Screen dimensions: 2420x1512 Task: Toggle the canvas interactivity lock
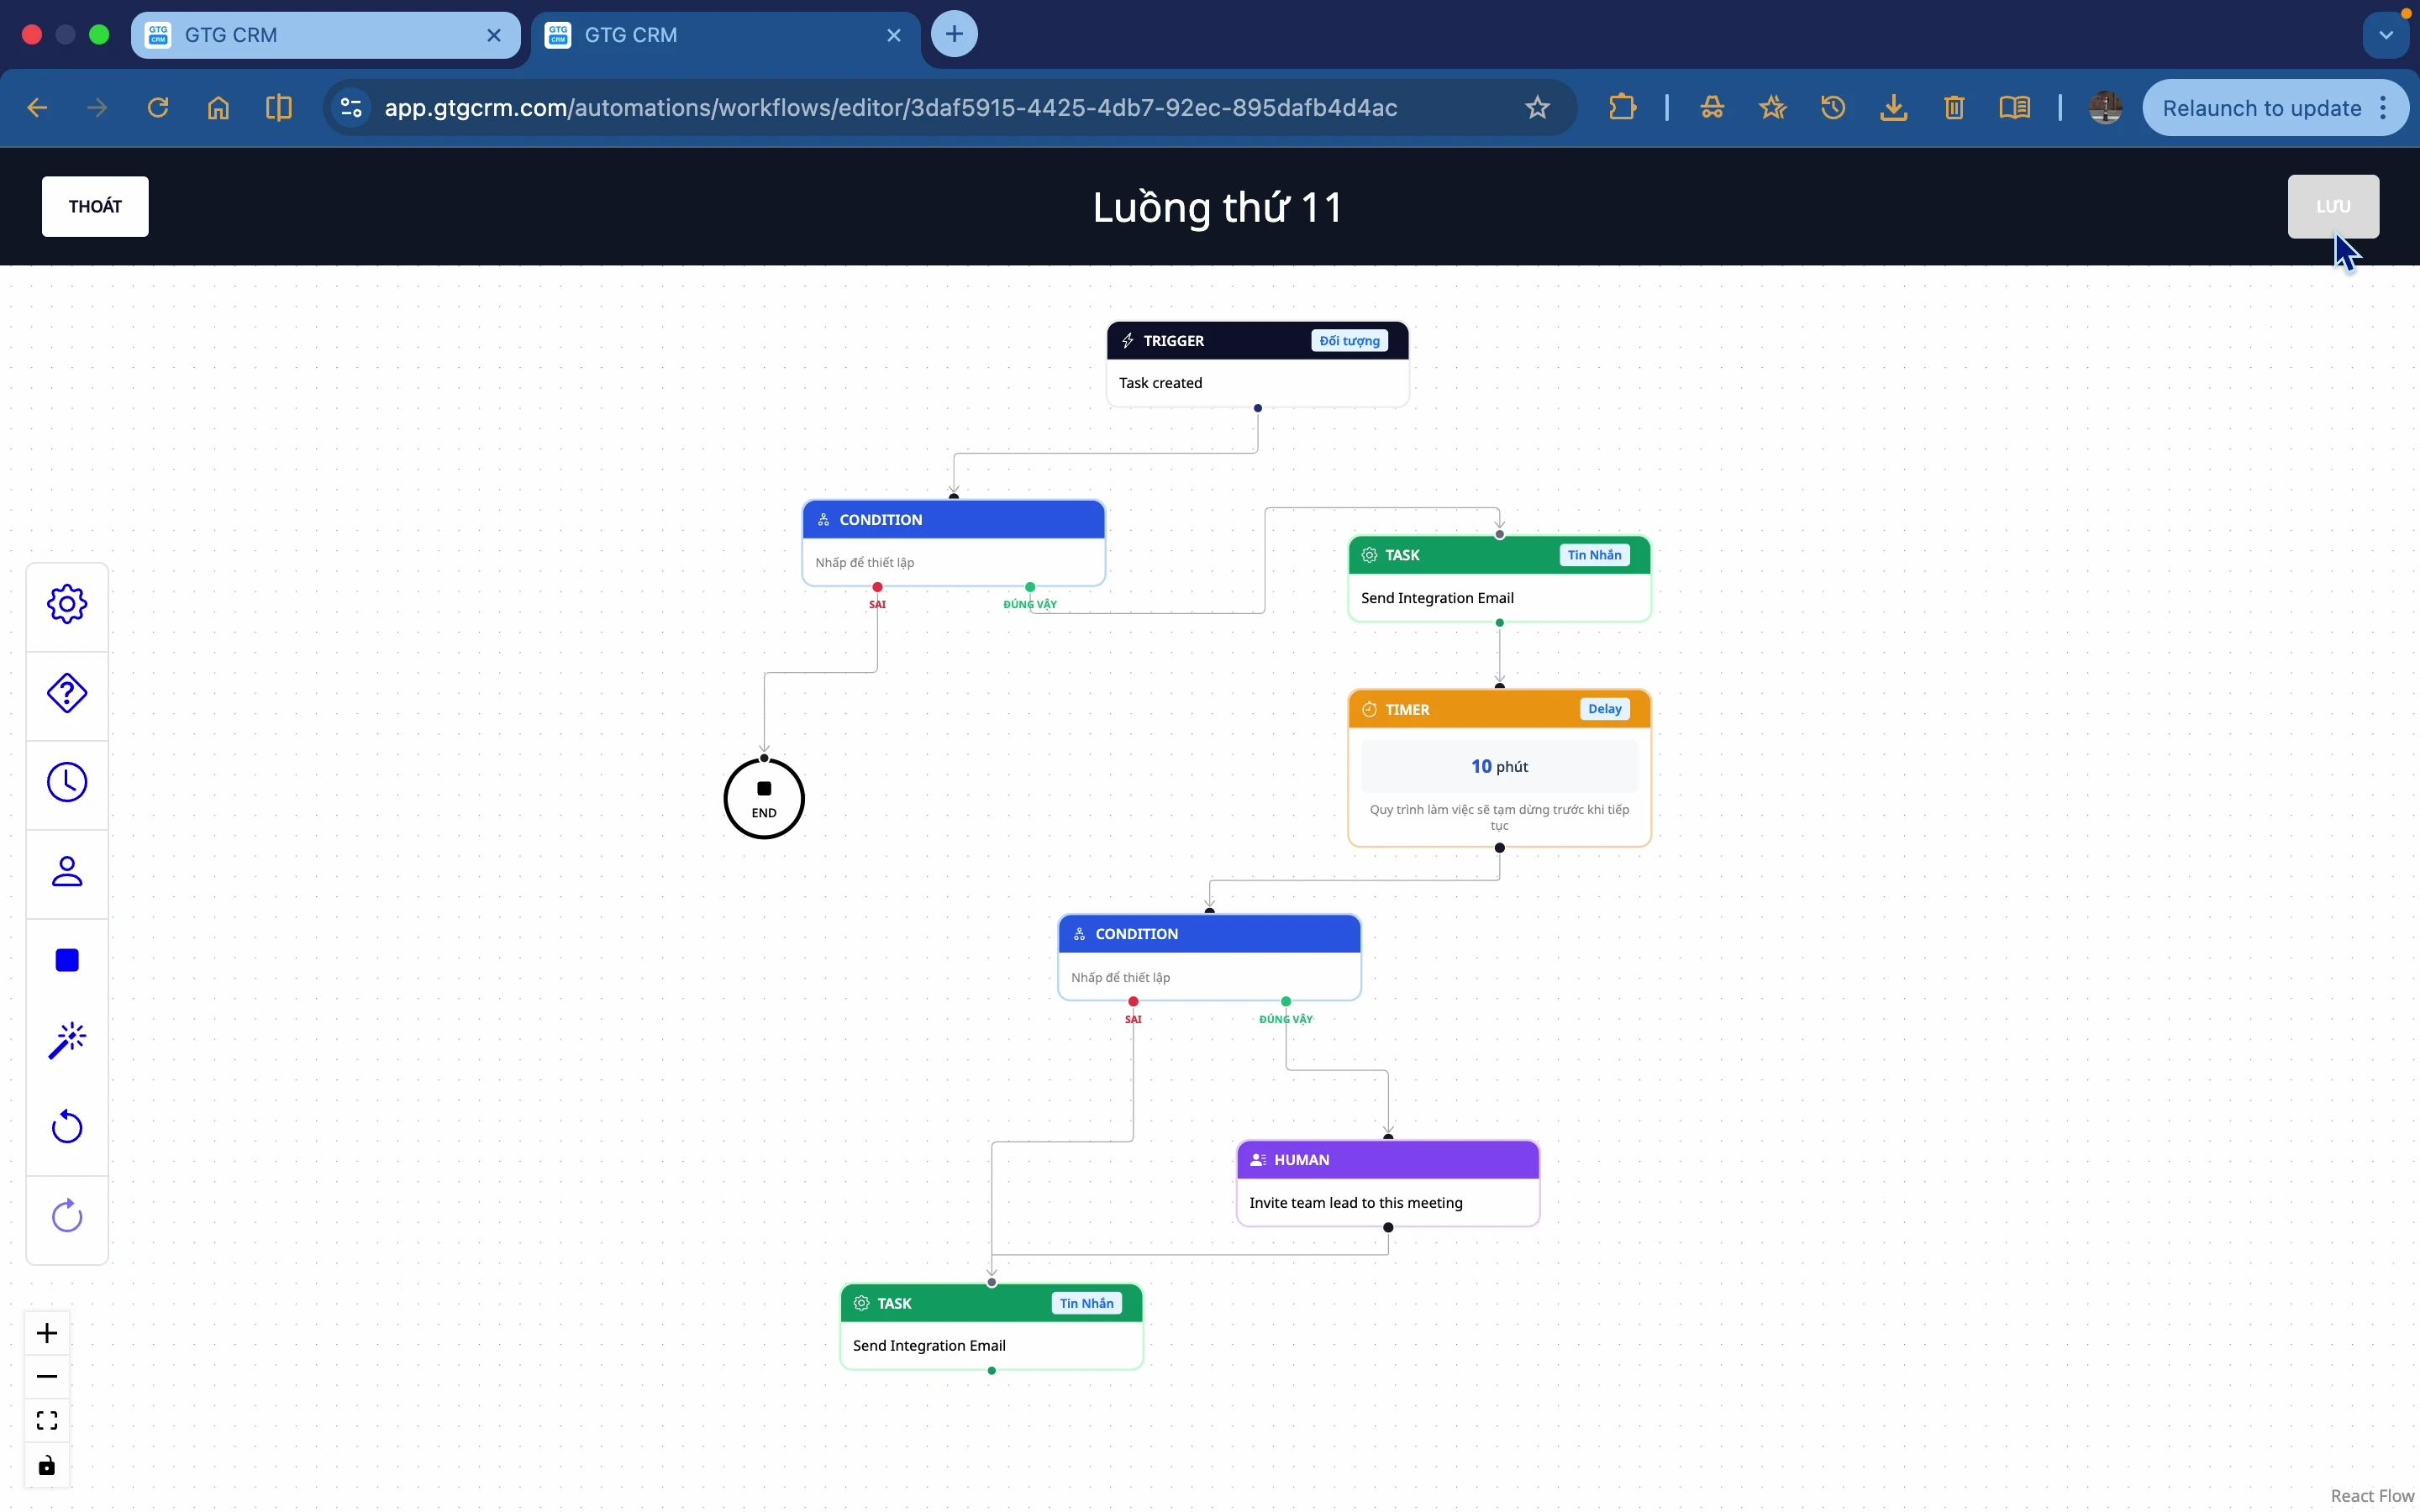coord(47,1466)
